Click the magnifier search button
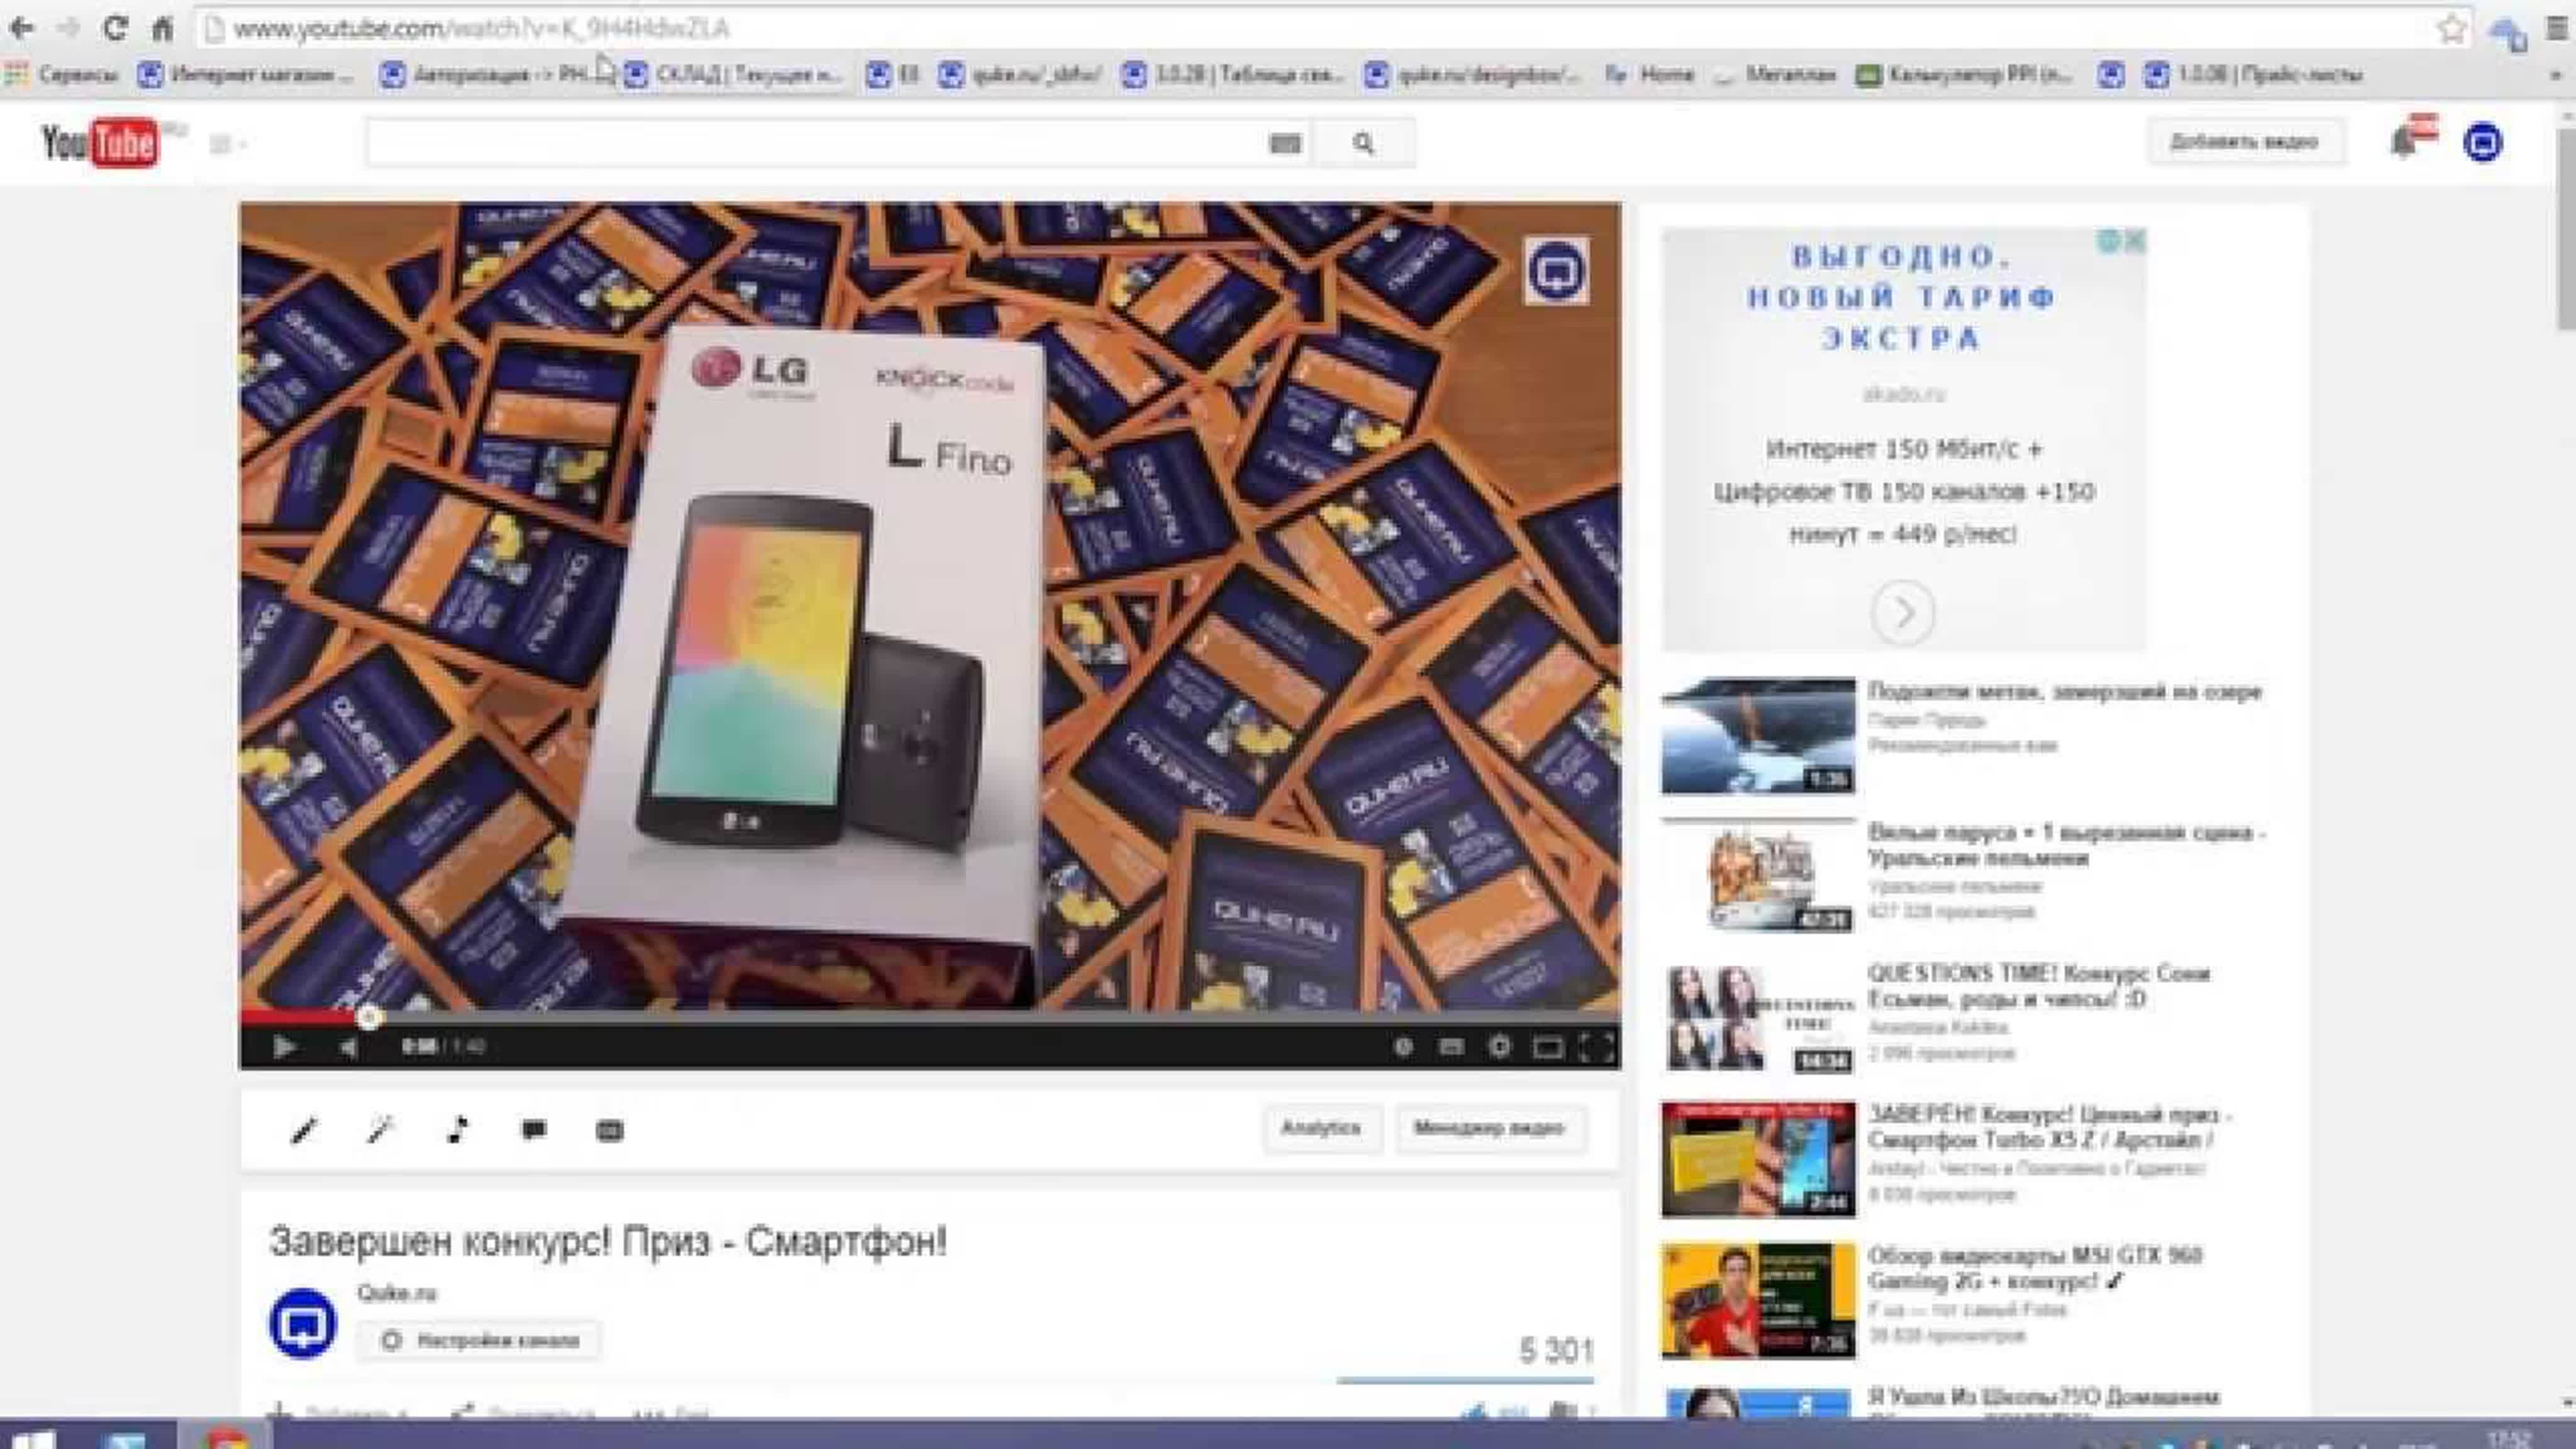Viewport: 2576px width, 1449px height. [x=1363, y=143]
